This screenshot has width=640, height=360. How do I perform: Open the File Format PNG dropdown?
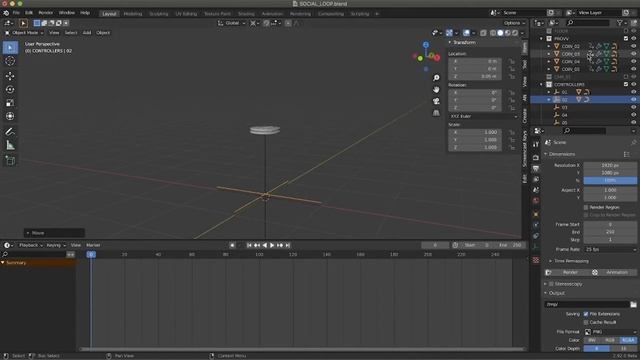click(x=610, y=332)
